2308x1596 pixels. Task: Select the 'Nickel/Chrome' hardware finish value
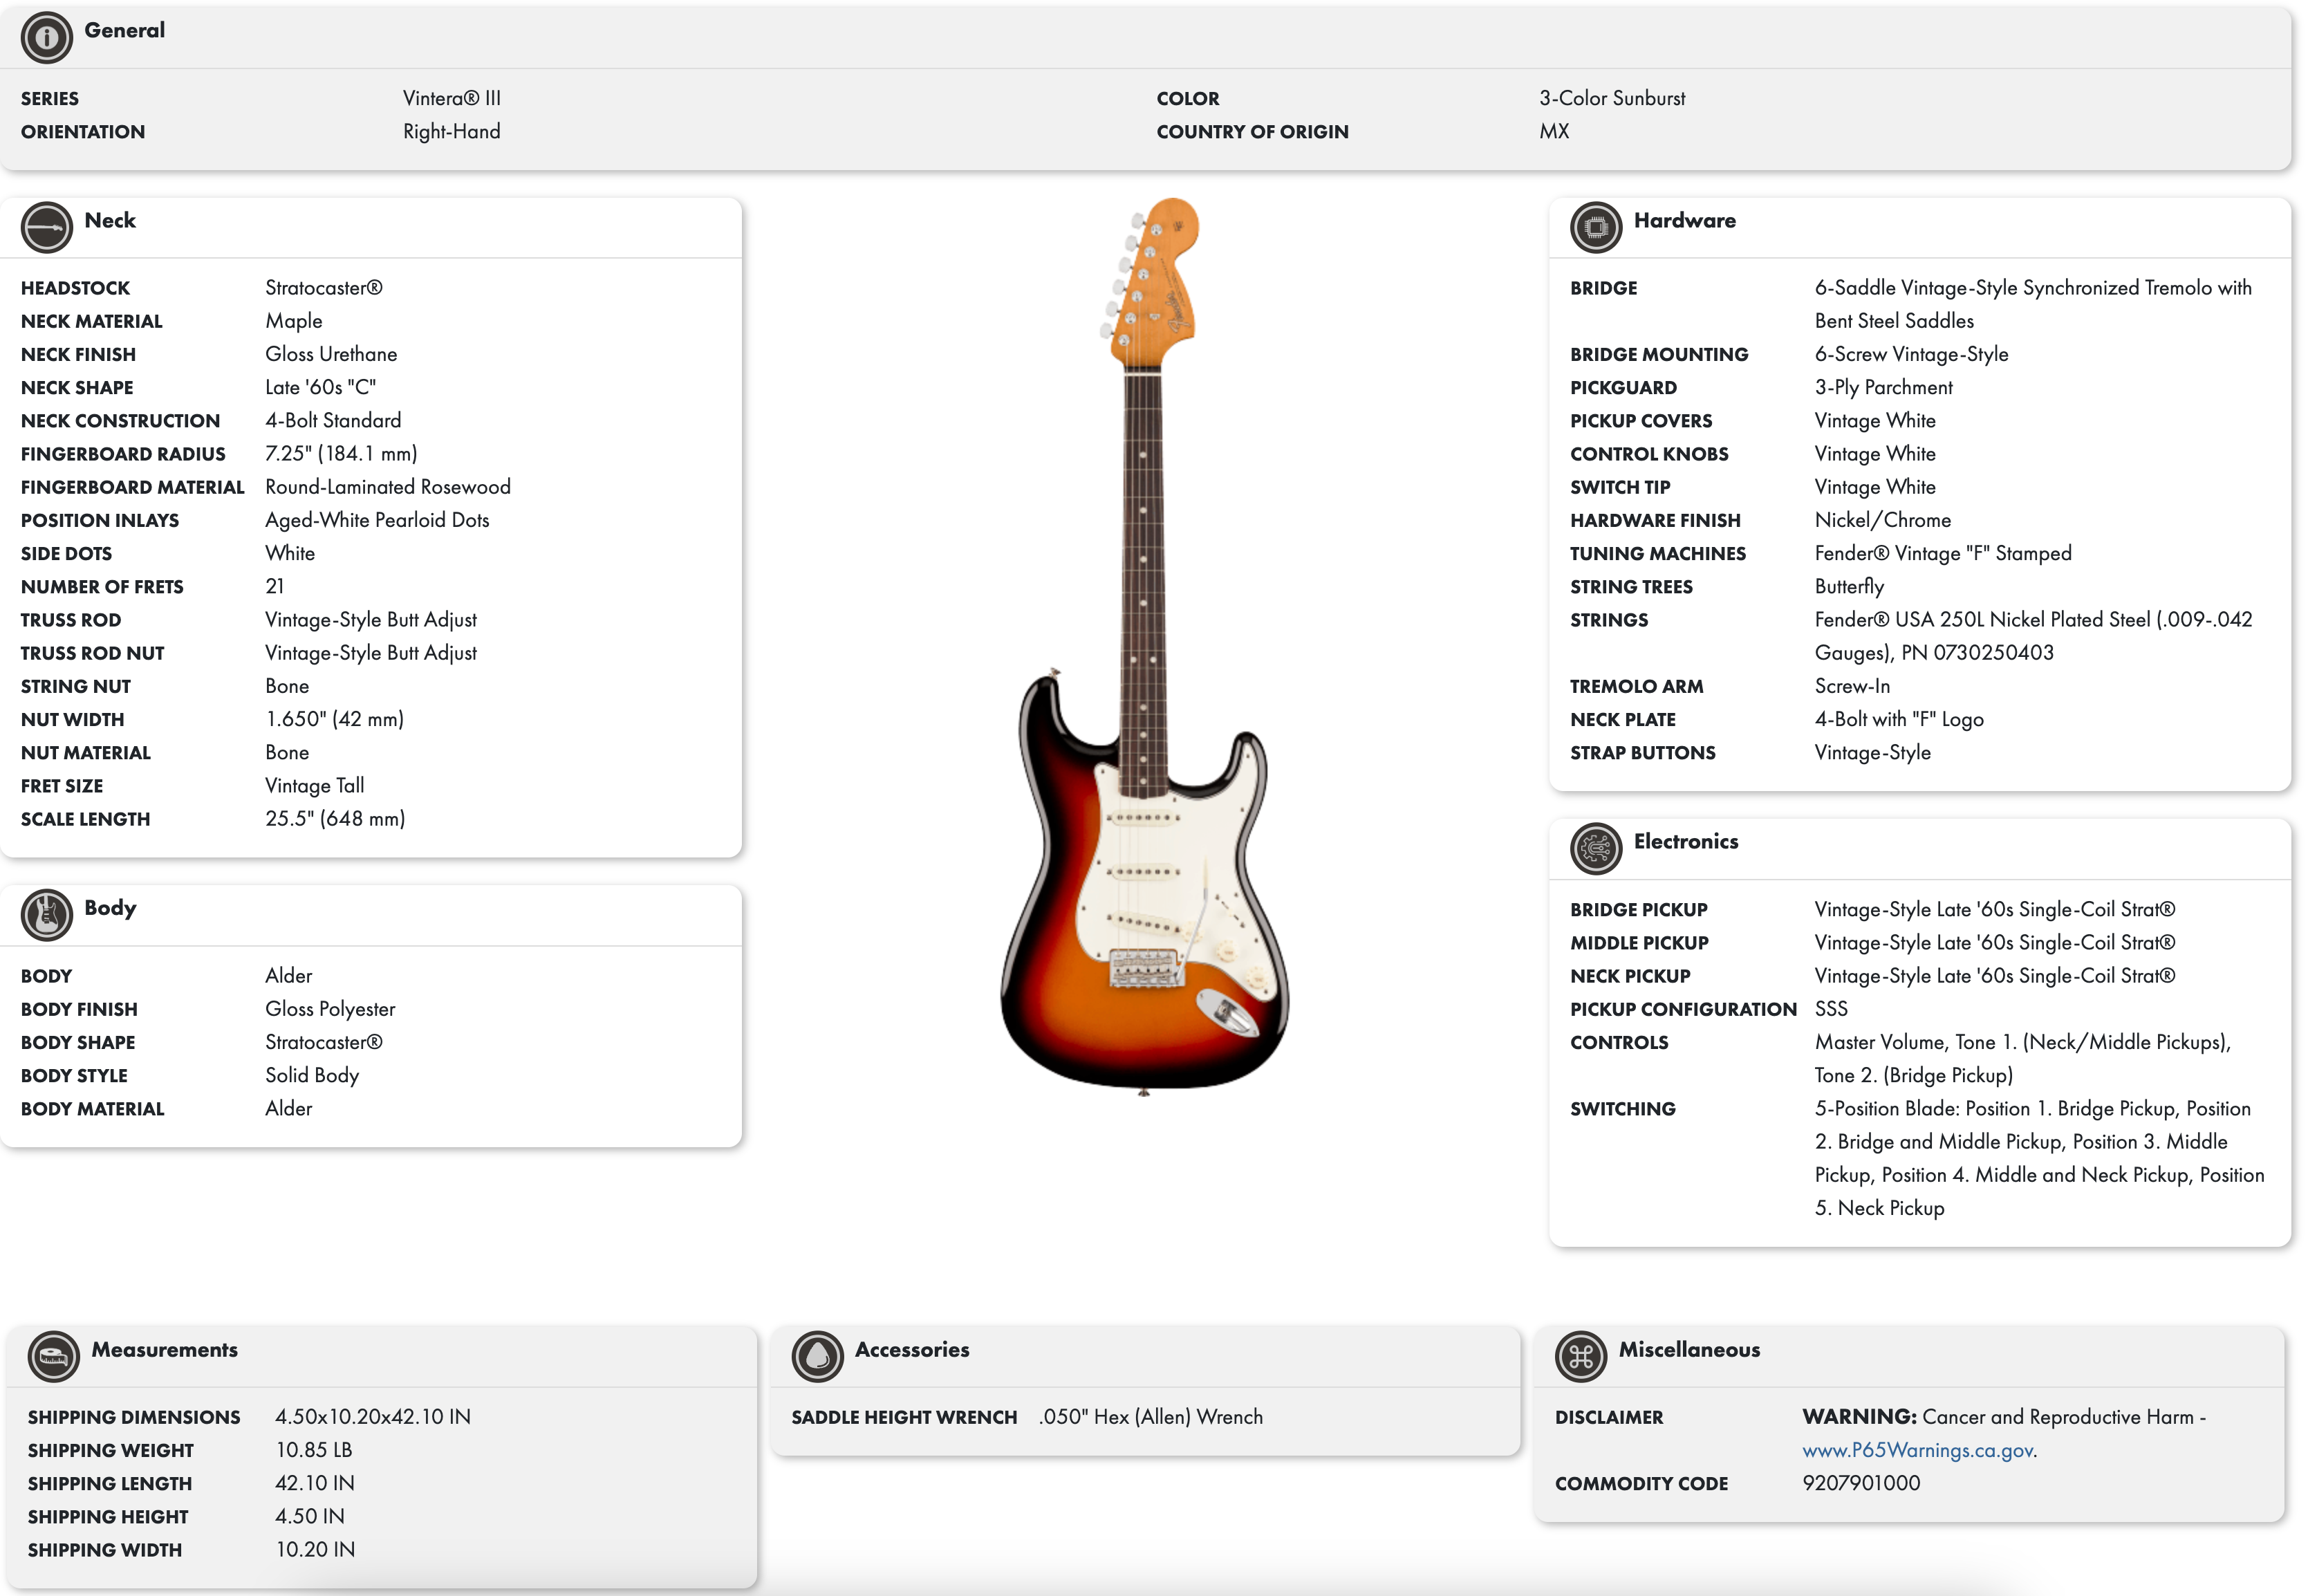(1882, 520)
